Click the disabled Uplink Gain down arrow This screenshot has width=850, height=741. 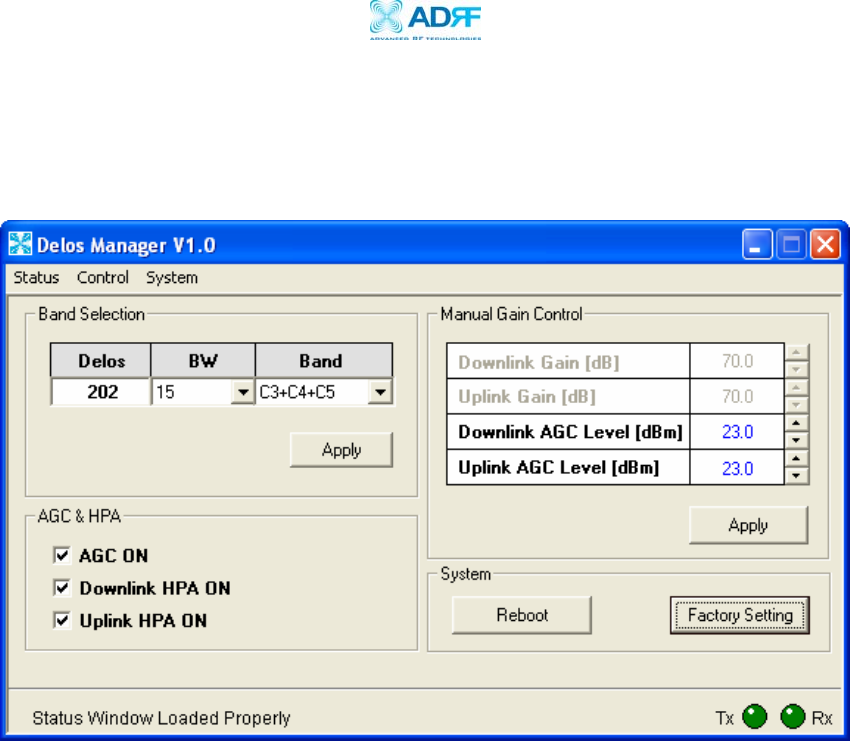pos(796,404)
